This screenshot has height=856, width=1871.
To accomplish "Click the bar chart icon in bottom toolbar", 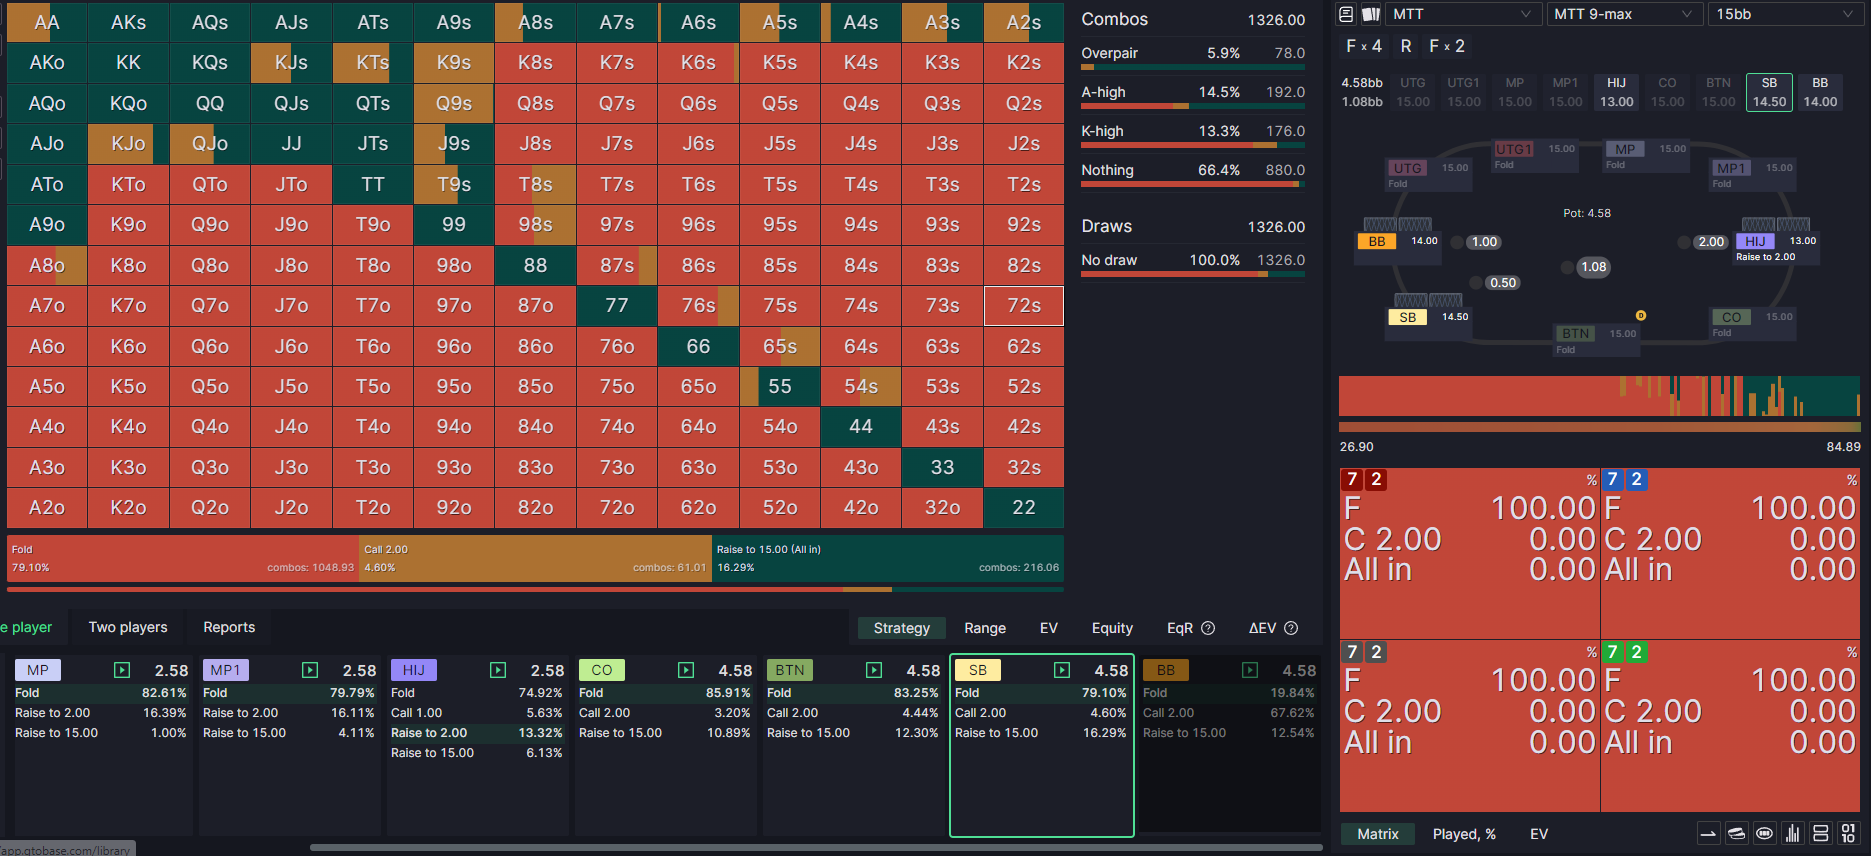I will coord(1793,834).
